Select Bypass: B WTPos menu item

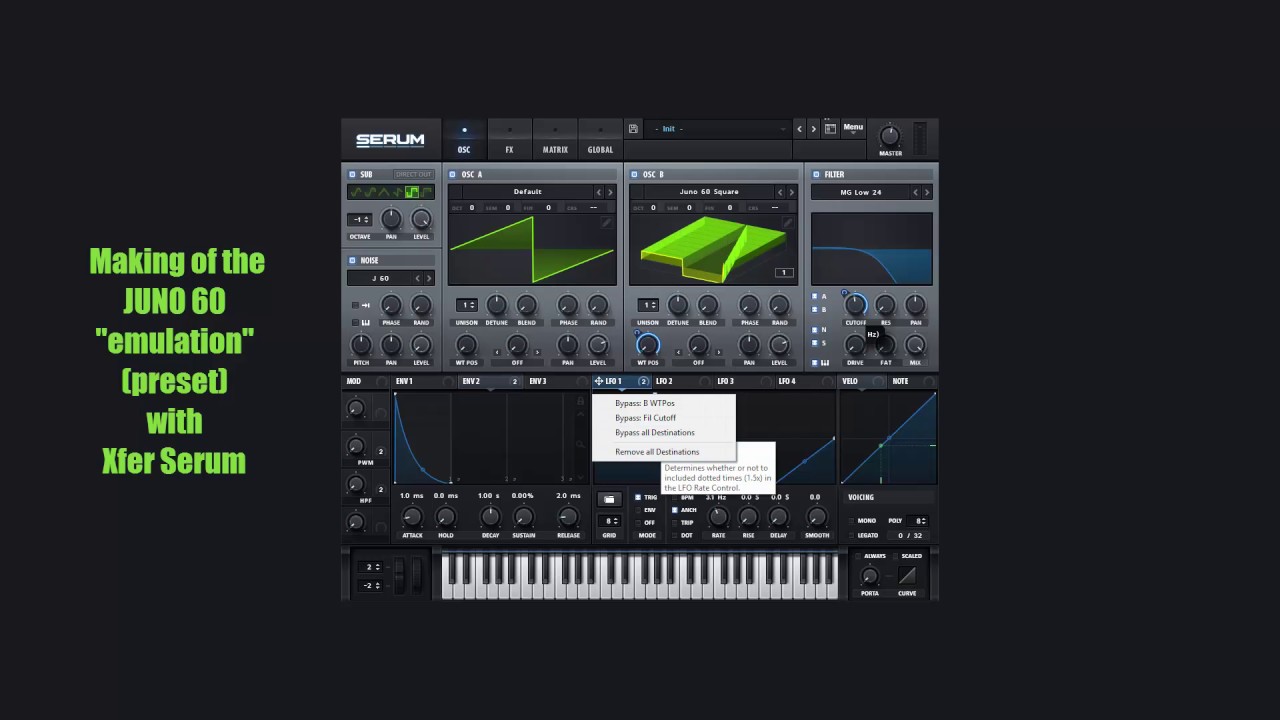(645, 404)
